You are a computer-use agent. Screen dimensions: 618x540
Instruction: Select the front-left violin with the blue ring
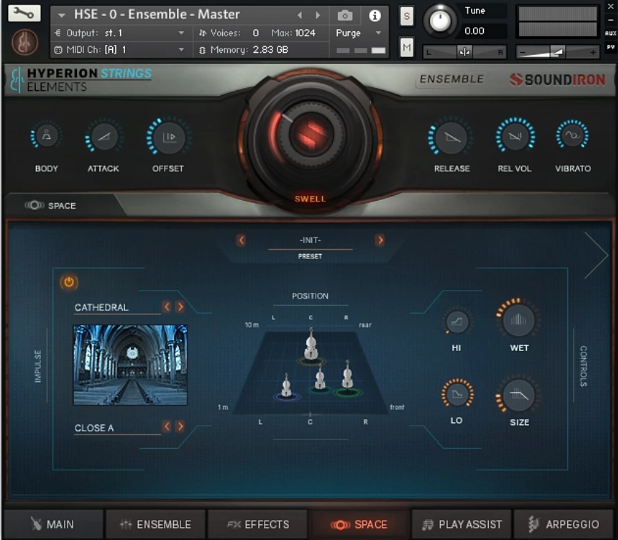click(287, 386)
